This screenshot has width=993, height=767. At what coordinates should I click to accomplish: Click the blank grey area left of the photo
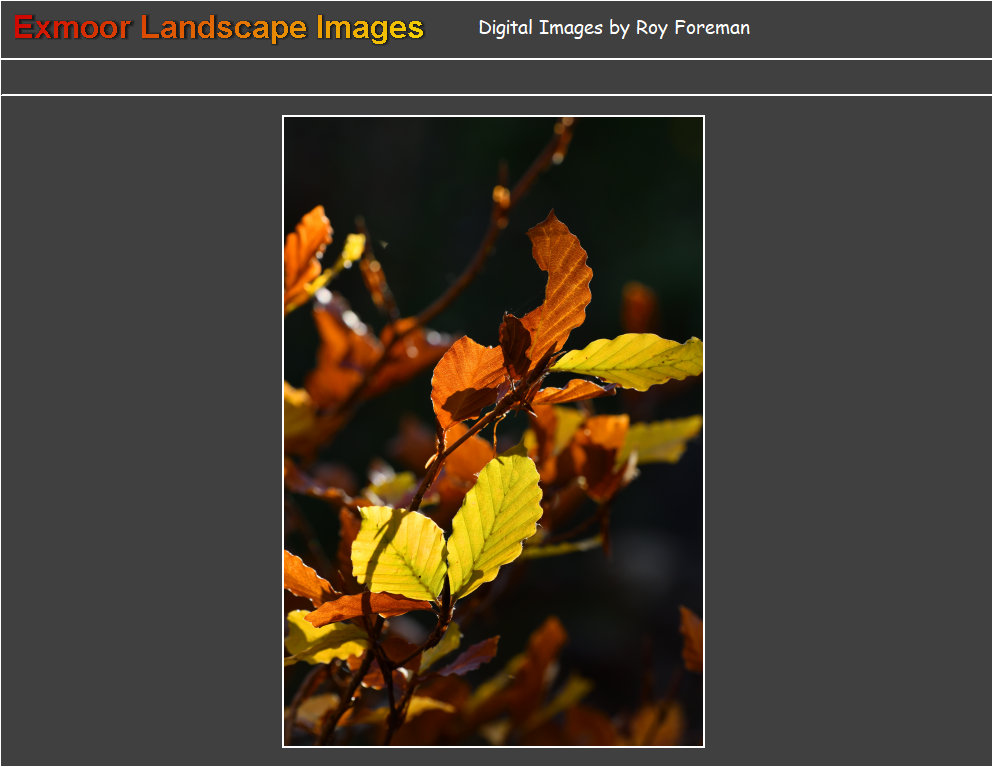point(140,430)
